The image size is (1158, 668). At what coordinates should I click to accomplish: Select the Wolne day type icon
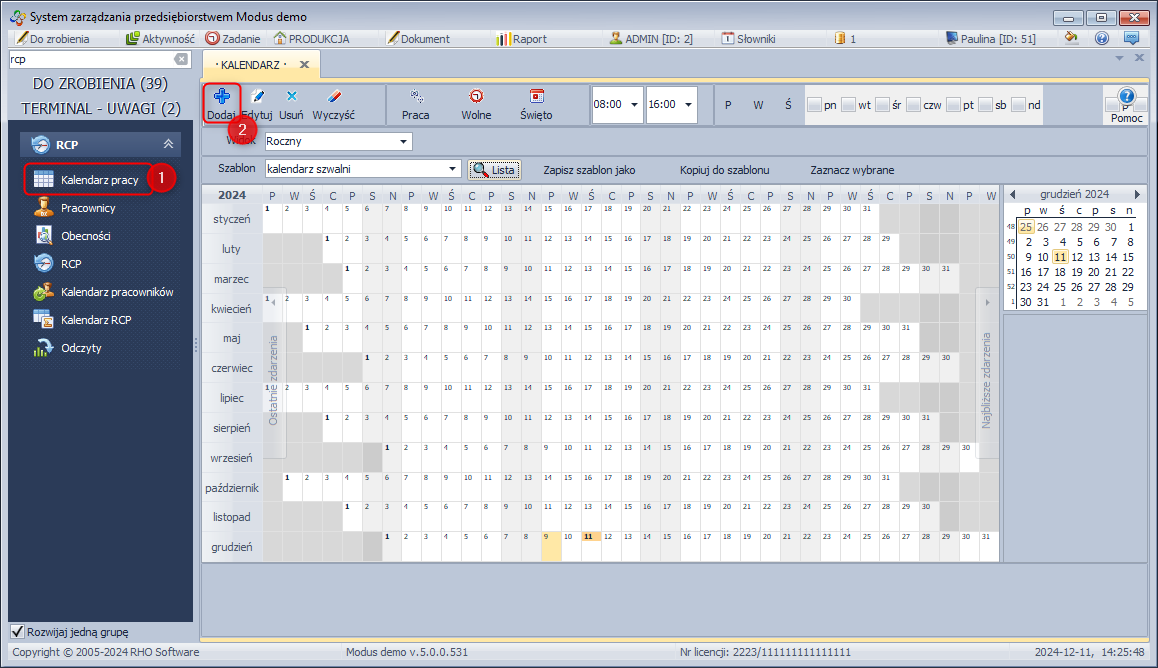[476, 97]
